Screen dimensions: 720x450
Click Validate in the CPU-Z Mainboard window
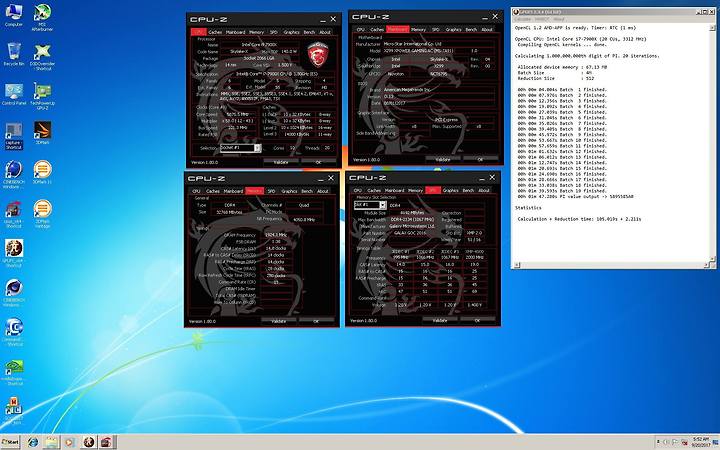(443, 159)
